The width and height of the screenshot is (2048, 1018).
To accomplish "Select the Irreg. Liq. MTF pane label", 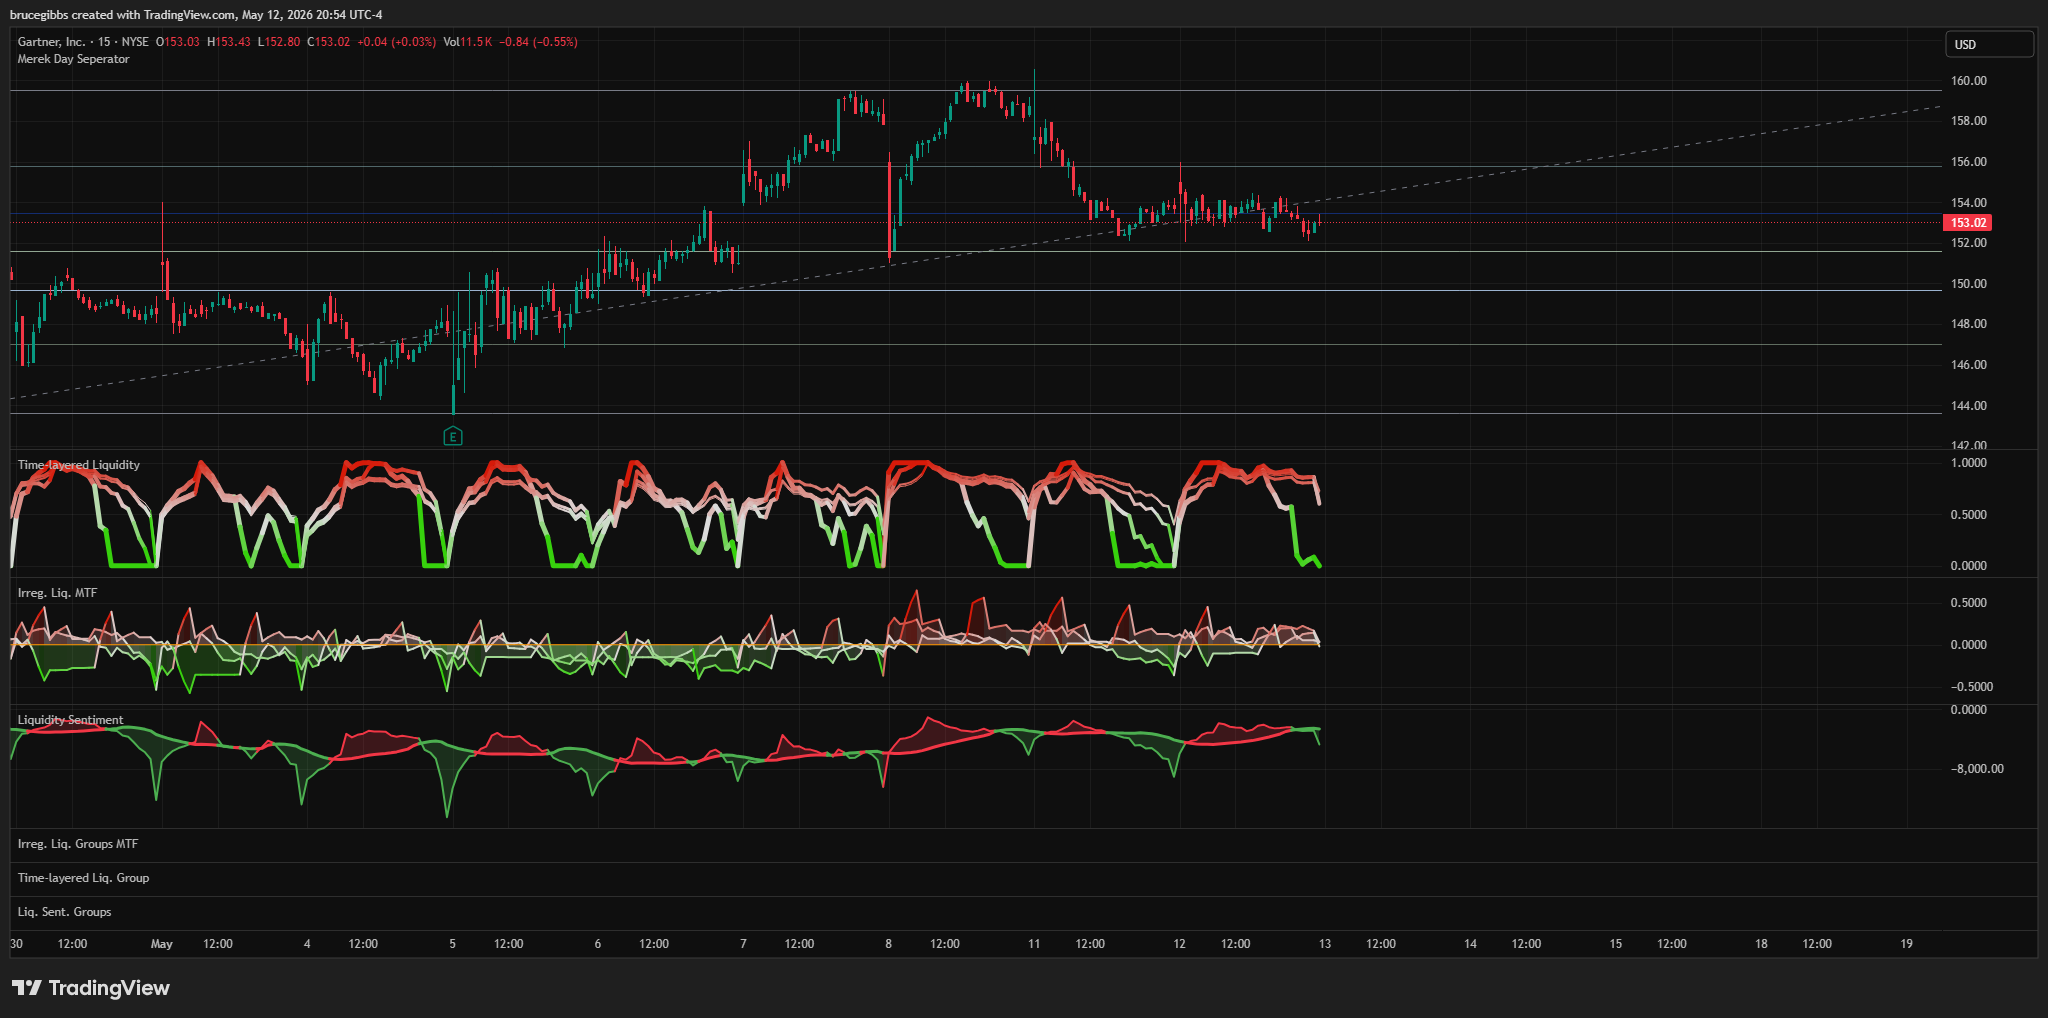I will click(x=57, y=593).
